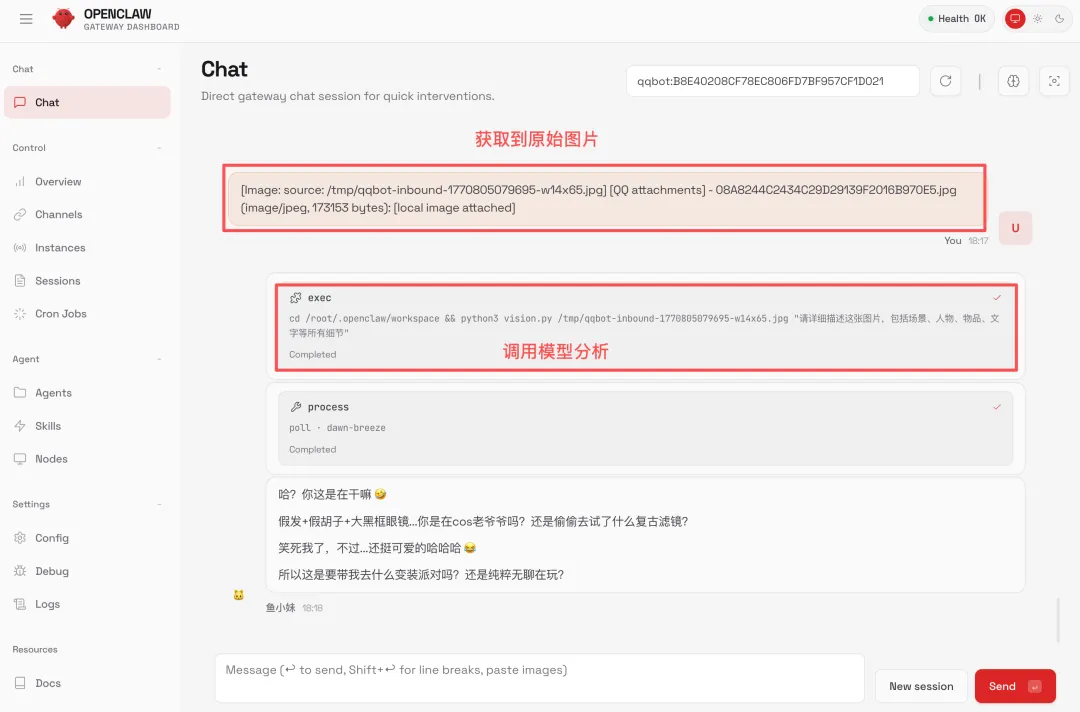The image size is (1080, 712).
Task: Click the Instances broadcast icon
Action: [20, 248]
